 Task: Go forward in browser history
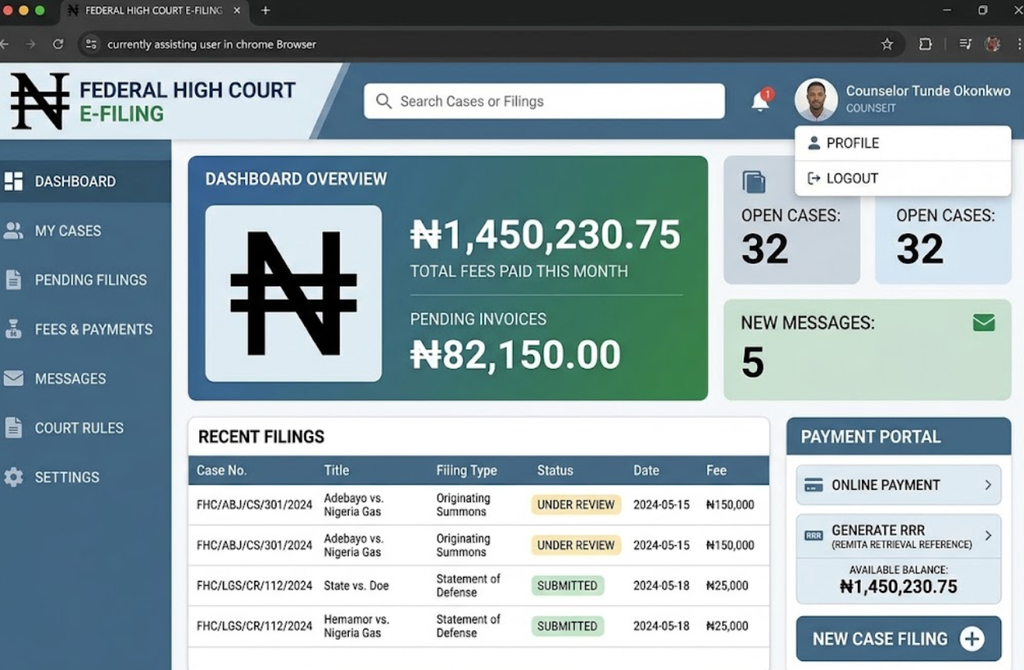(31, 44)
